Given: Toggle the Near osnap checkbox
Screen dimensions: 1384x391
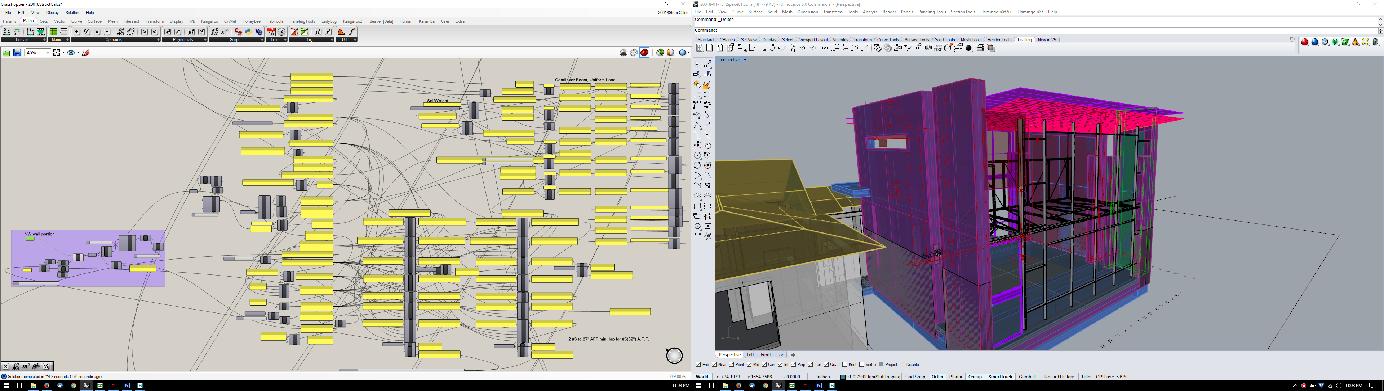Looking at the screenshot, I should coord(714,364).
